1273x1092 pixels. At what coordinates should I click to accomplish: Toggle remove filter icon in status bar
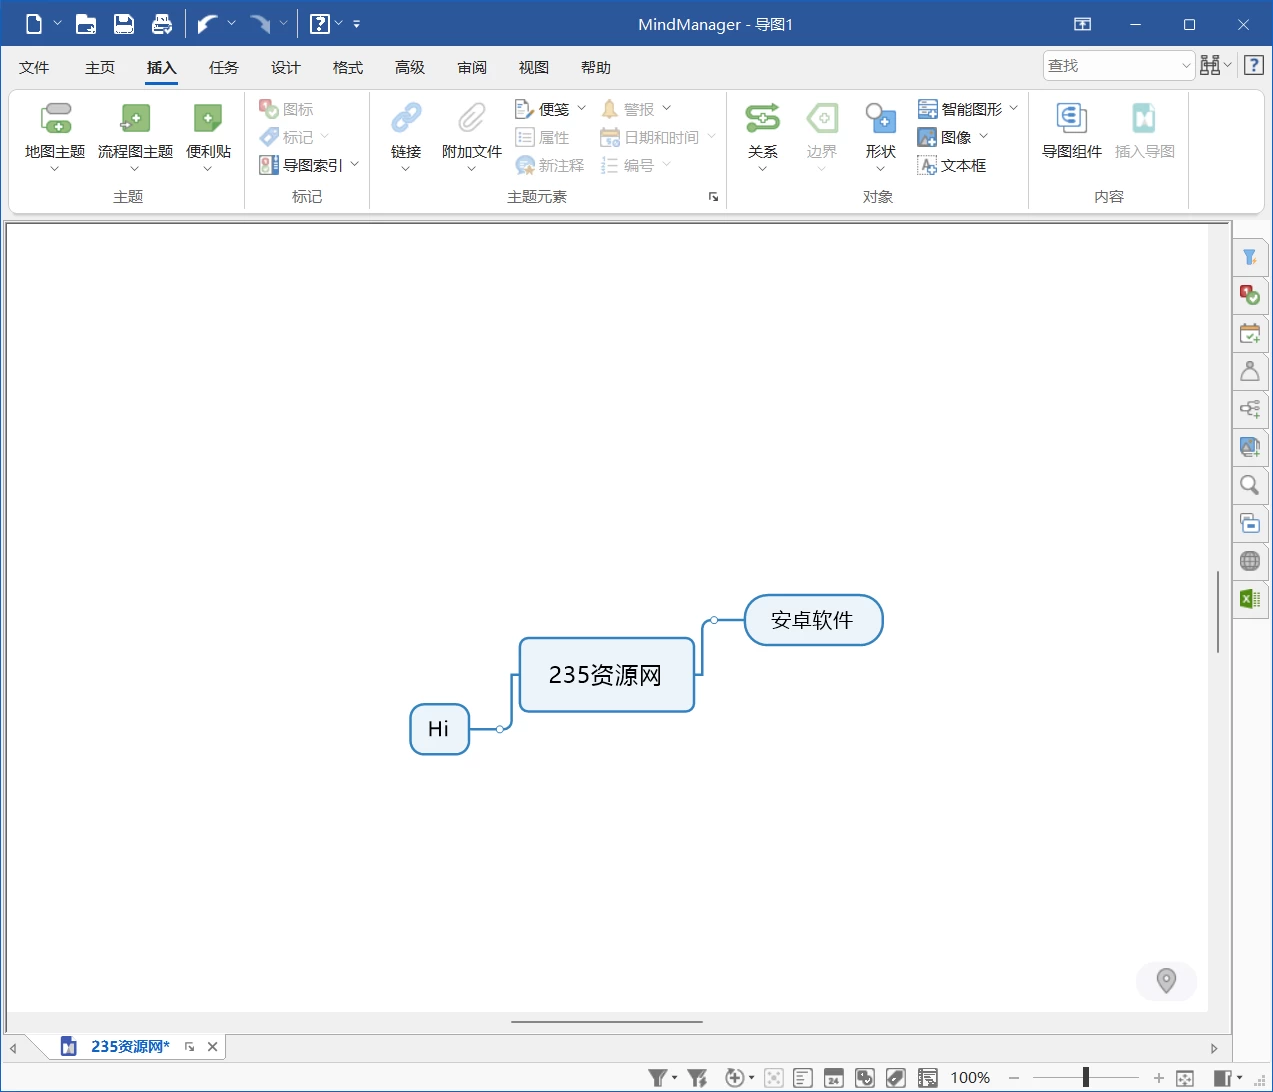pos(698,1078)
